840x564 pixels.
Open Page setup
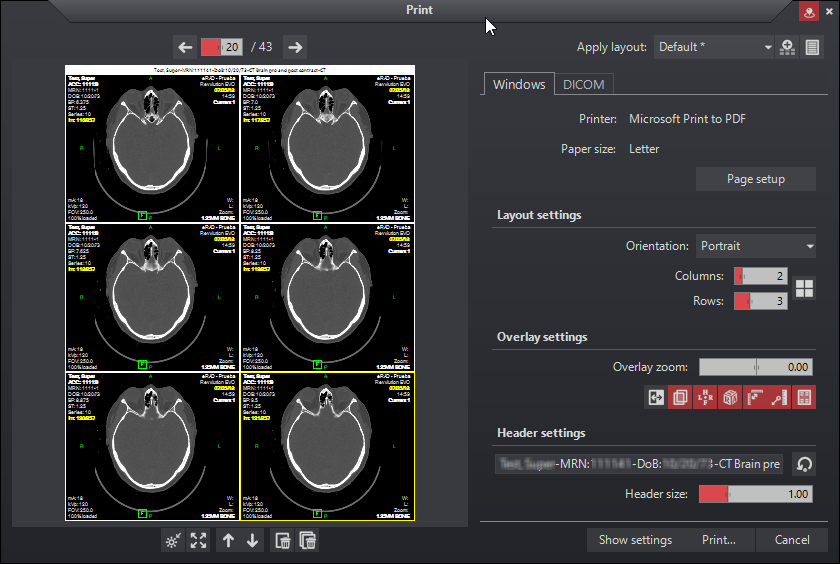755,179
